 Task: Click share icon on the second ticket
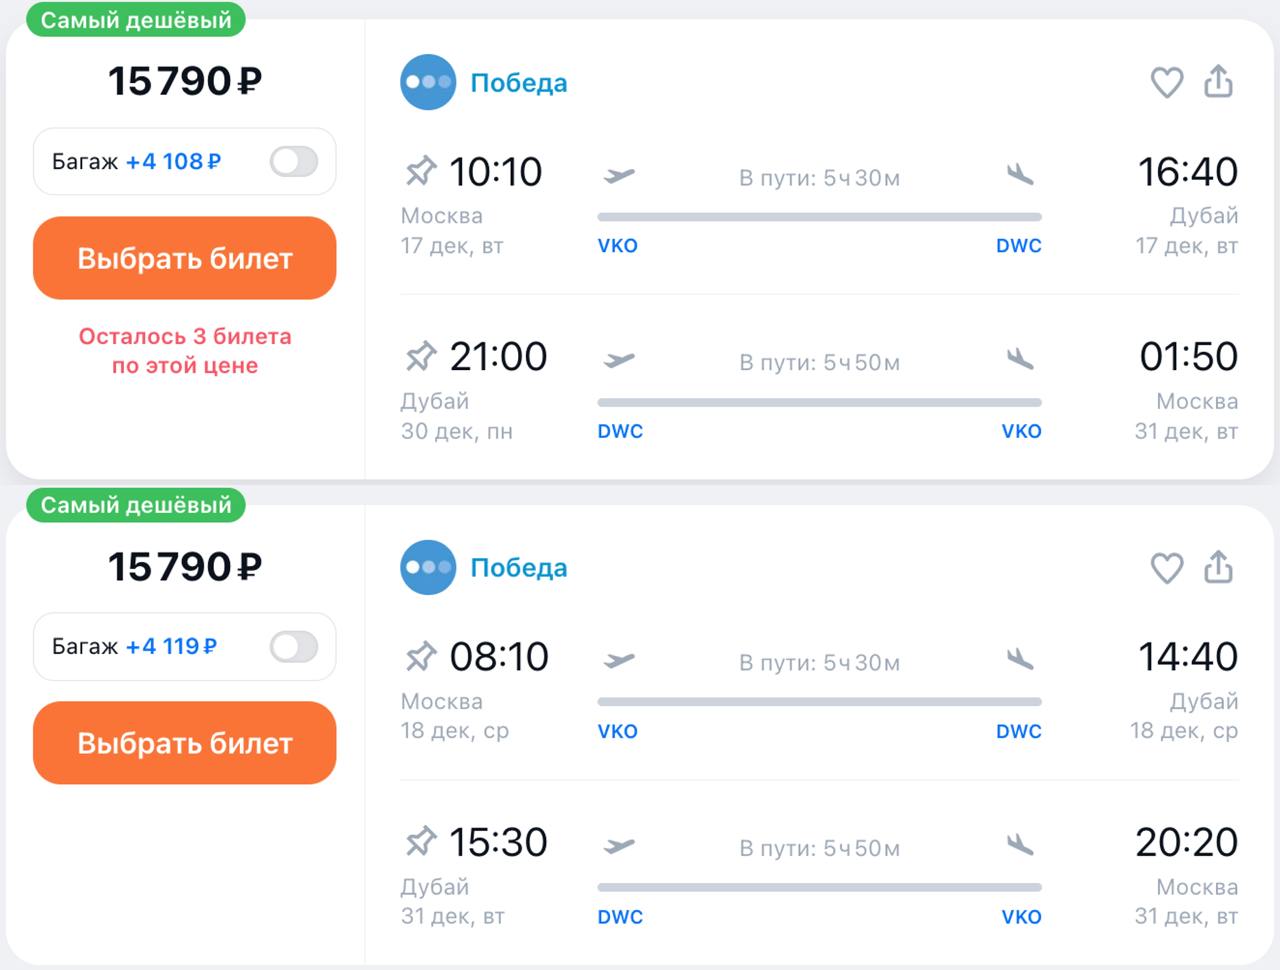pos(1218,567)
